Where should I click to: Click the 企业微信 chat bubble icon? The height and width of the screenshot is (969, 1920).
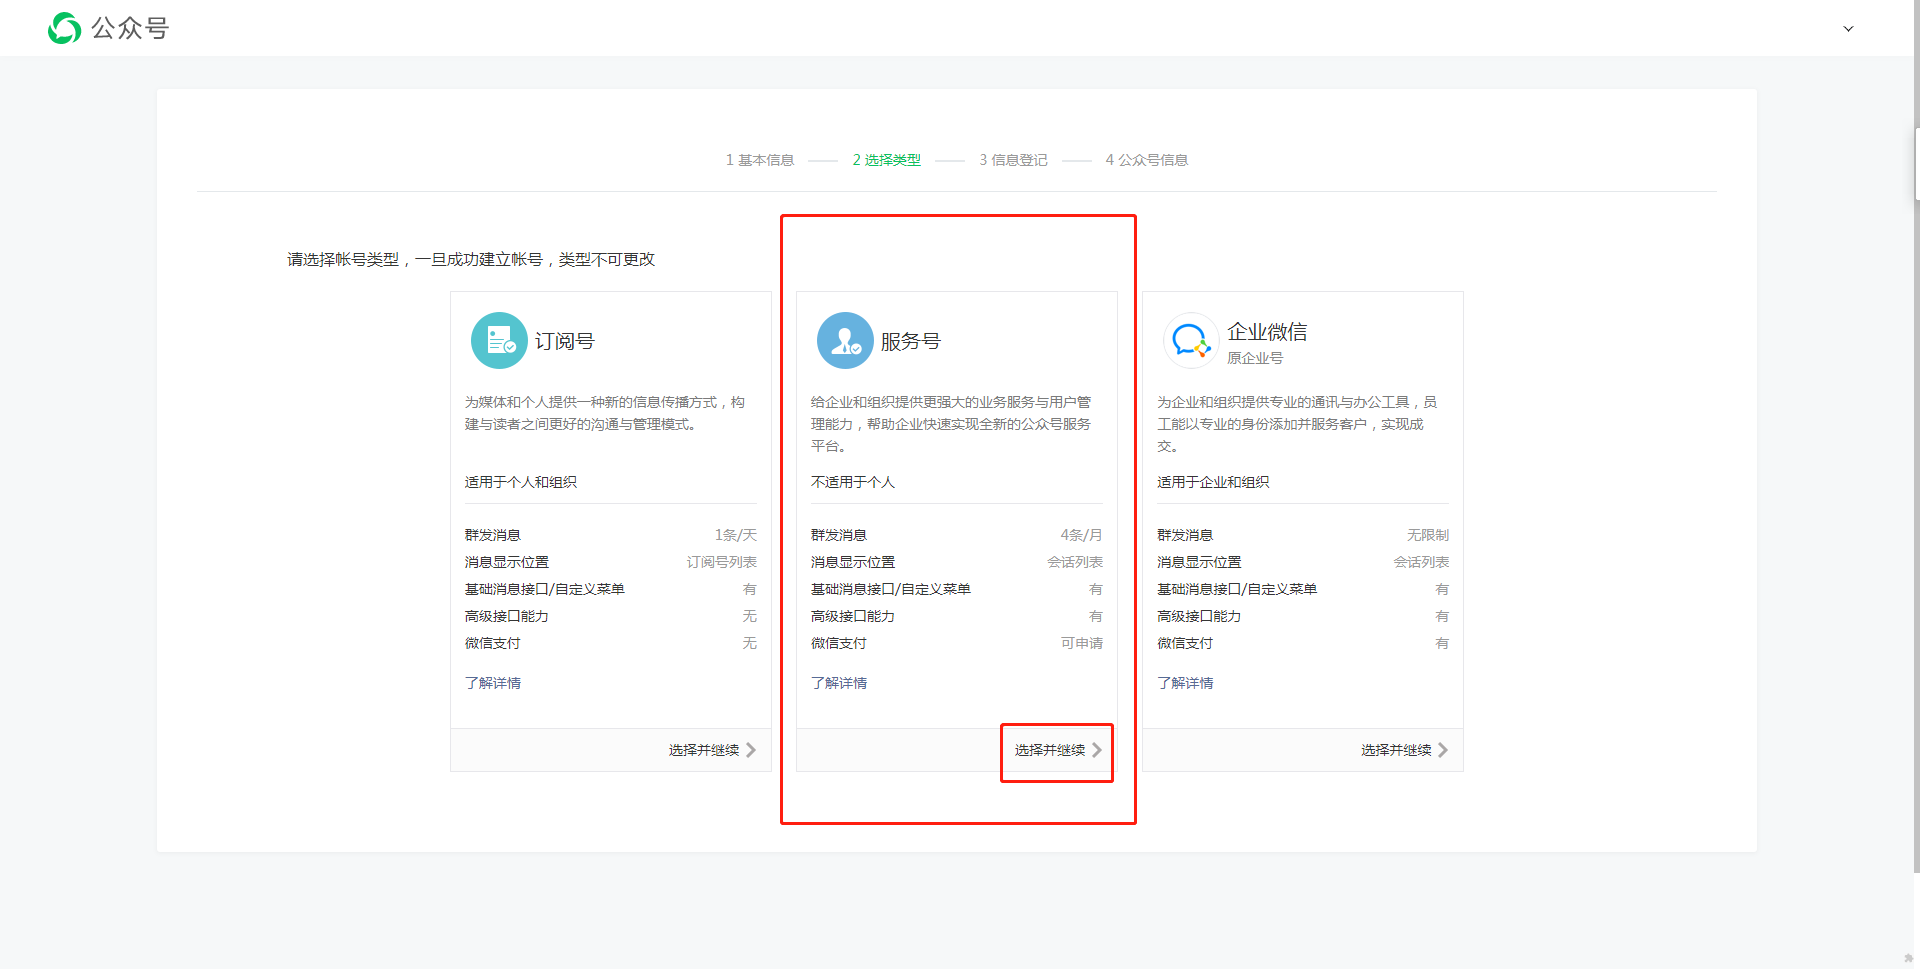click(x=1191, y=341)
